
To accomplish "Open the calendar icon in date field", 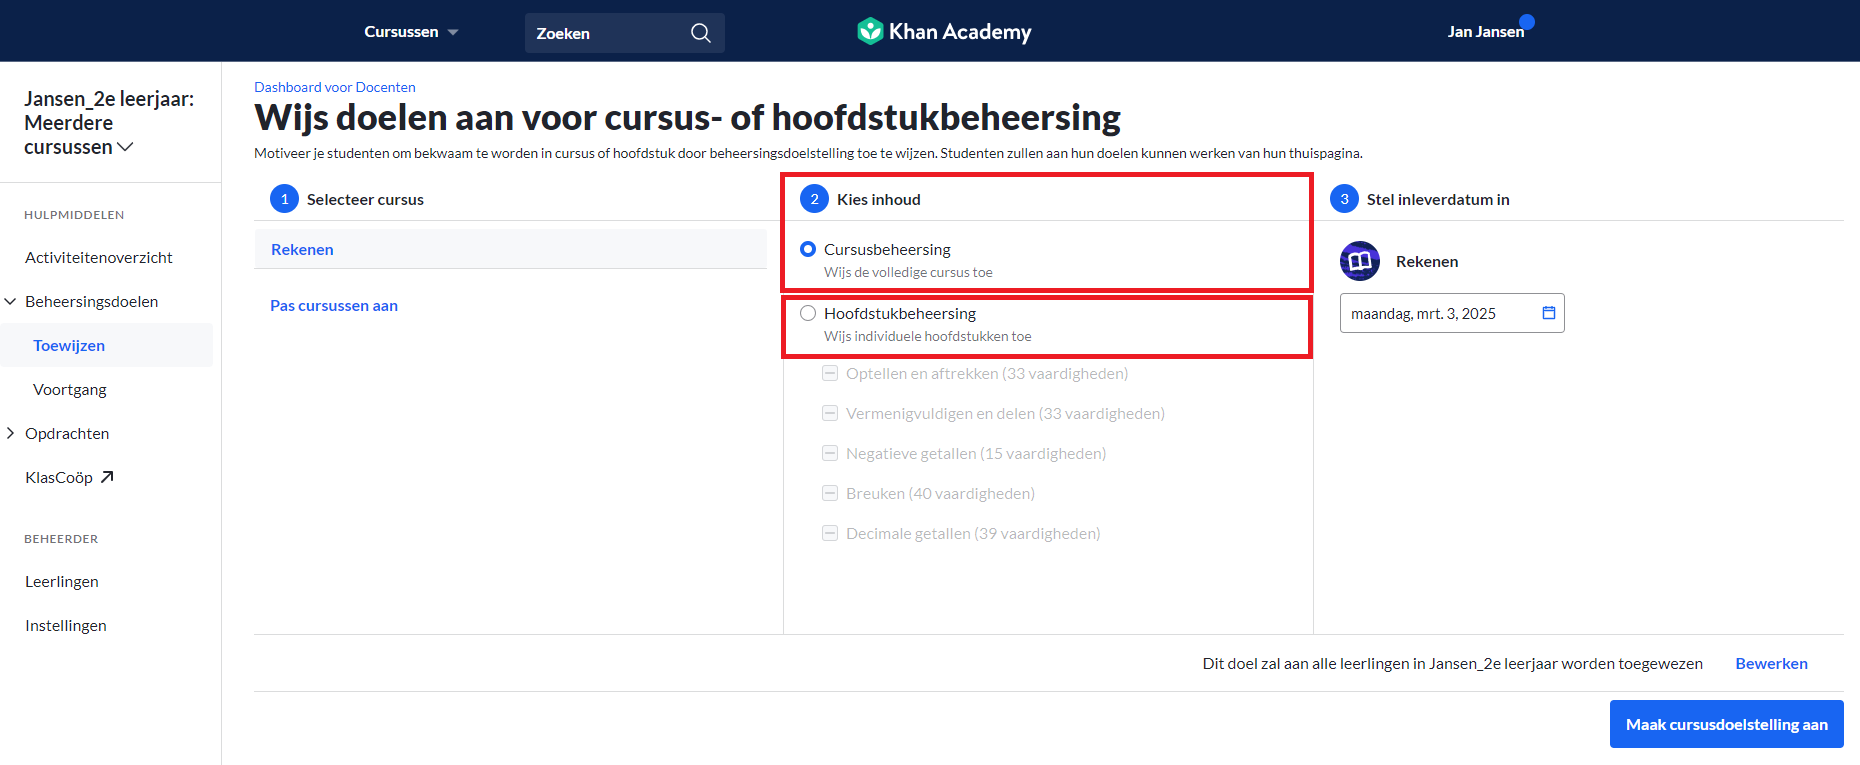I will (1549, 313).
